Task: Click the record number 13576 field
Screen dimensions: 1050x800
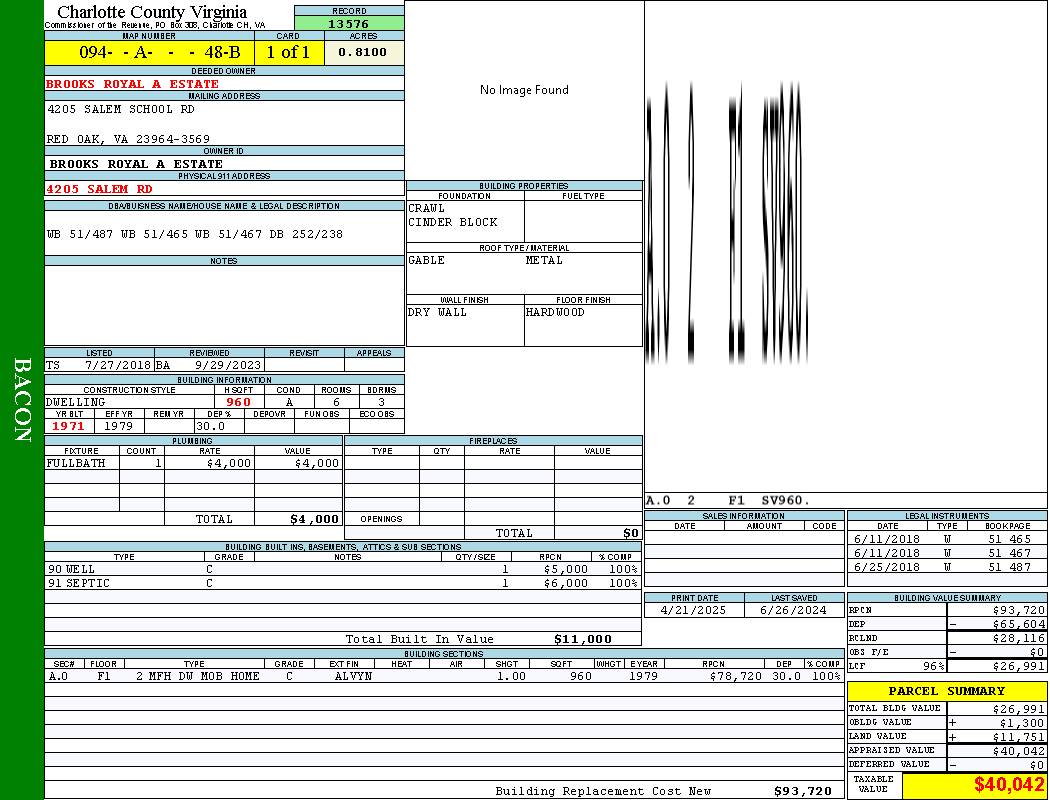Action: pyautogui.click(x=349, y=23)
